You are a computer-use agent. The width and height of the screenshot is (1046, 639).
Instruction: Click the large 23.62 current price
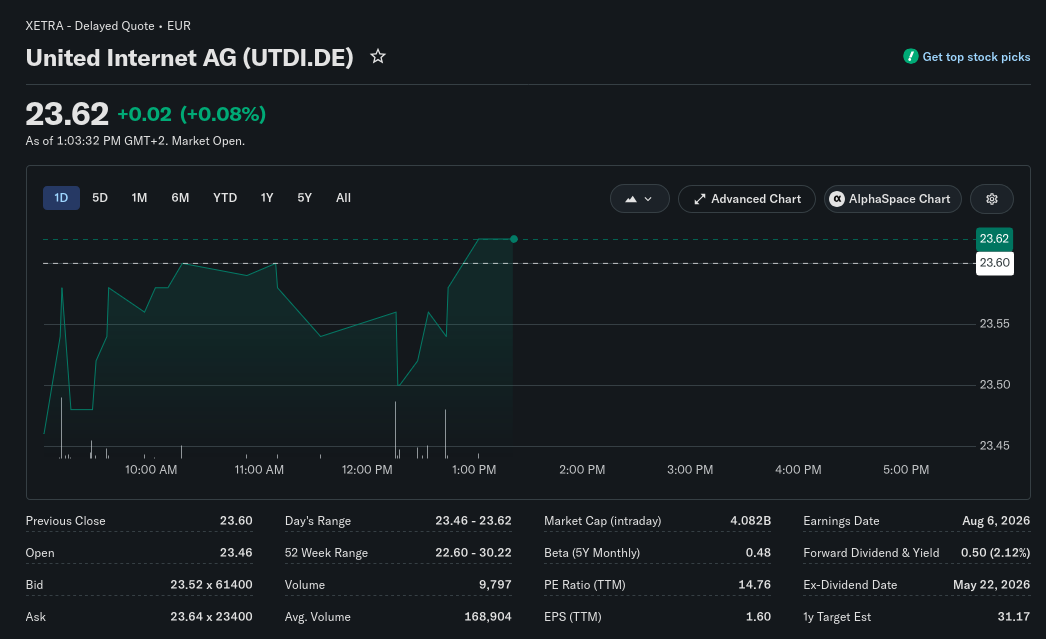point(67,114)
